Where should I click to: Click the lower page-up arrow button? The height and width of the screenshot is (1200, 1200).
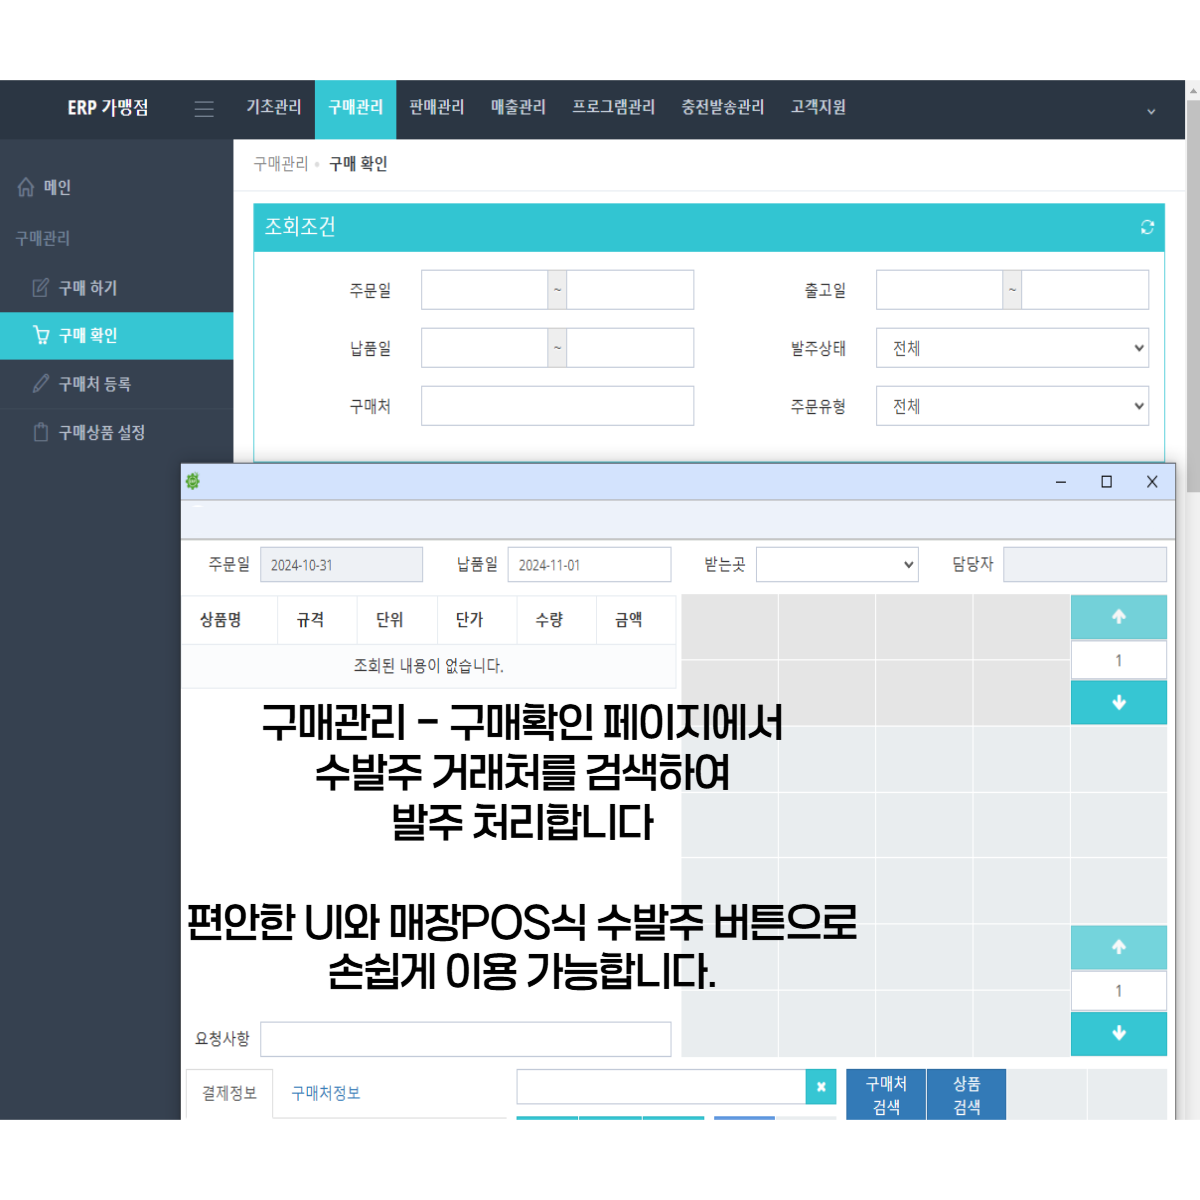pyautogui.click(x=1119, y=947)
